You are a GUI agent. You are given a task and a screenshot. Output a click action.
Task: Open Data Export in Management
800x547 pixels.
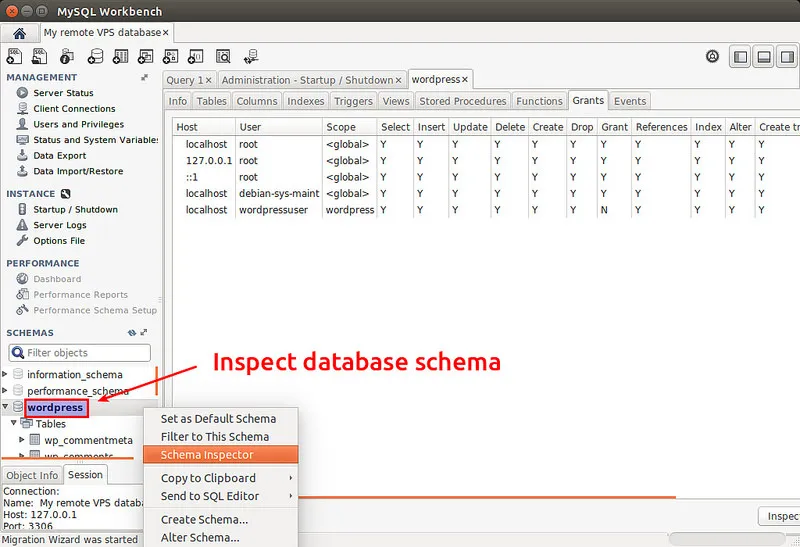tap(59, 156)
